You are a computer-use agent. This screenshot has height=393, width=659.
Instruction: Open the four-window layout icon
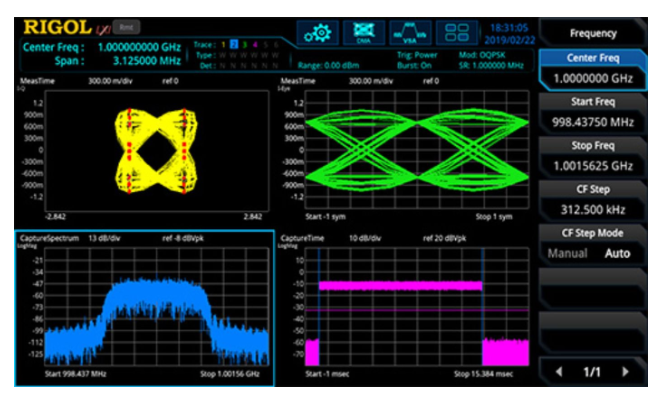coord(456,33)
